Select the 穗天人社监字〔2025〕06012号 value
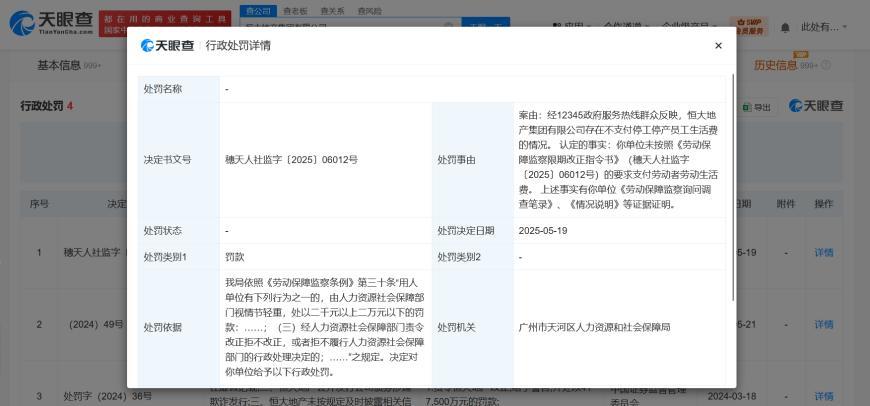The width and height of the screenshot is (870, 406). [x=291, y=160]
